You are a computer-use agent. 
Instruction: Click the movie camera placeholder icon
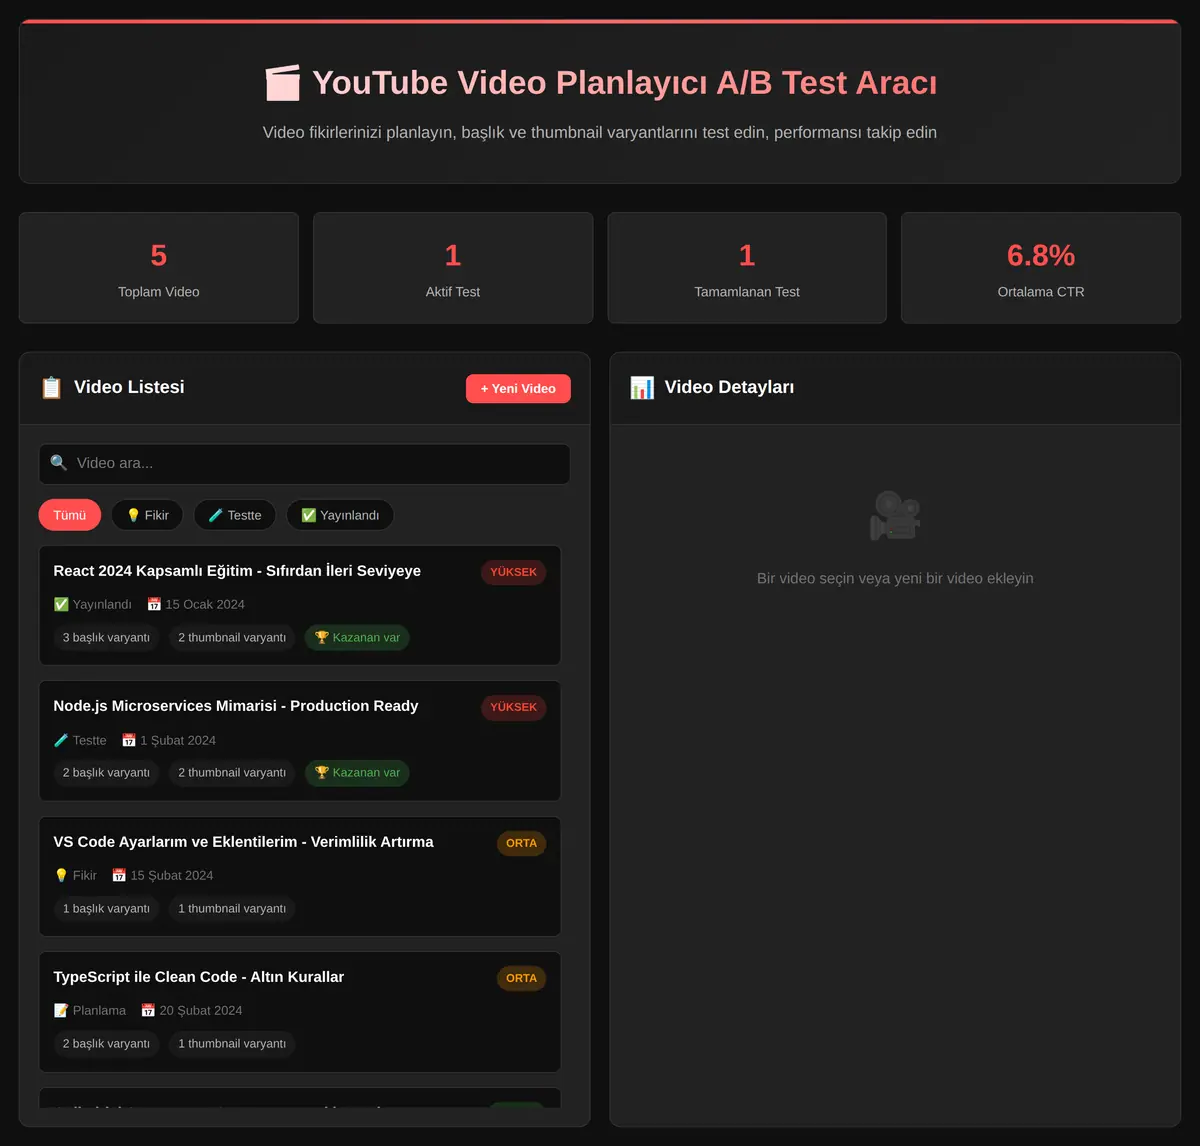pos(895,516)
